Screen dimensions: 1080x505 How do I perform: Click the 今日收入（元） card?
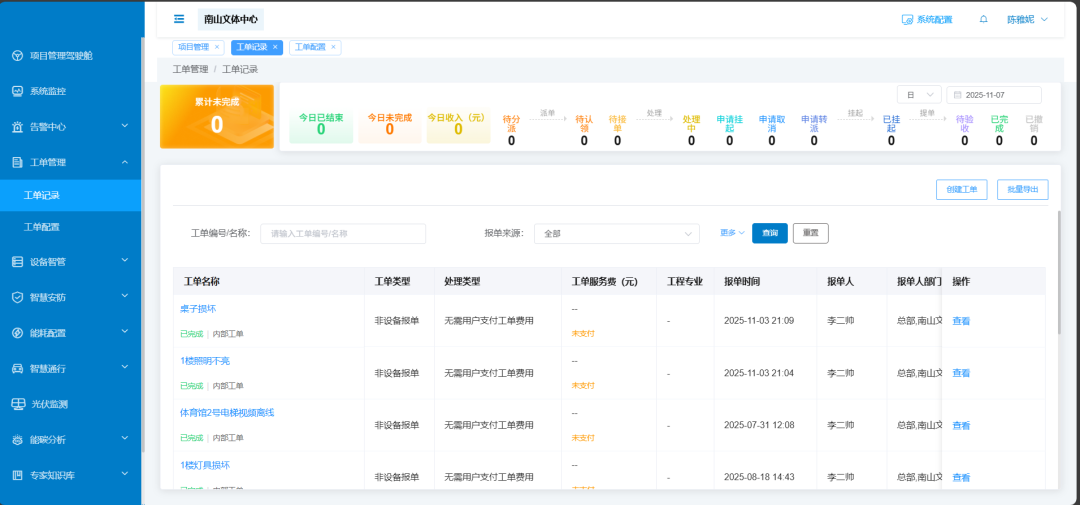[458, 125]
